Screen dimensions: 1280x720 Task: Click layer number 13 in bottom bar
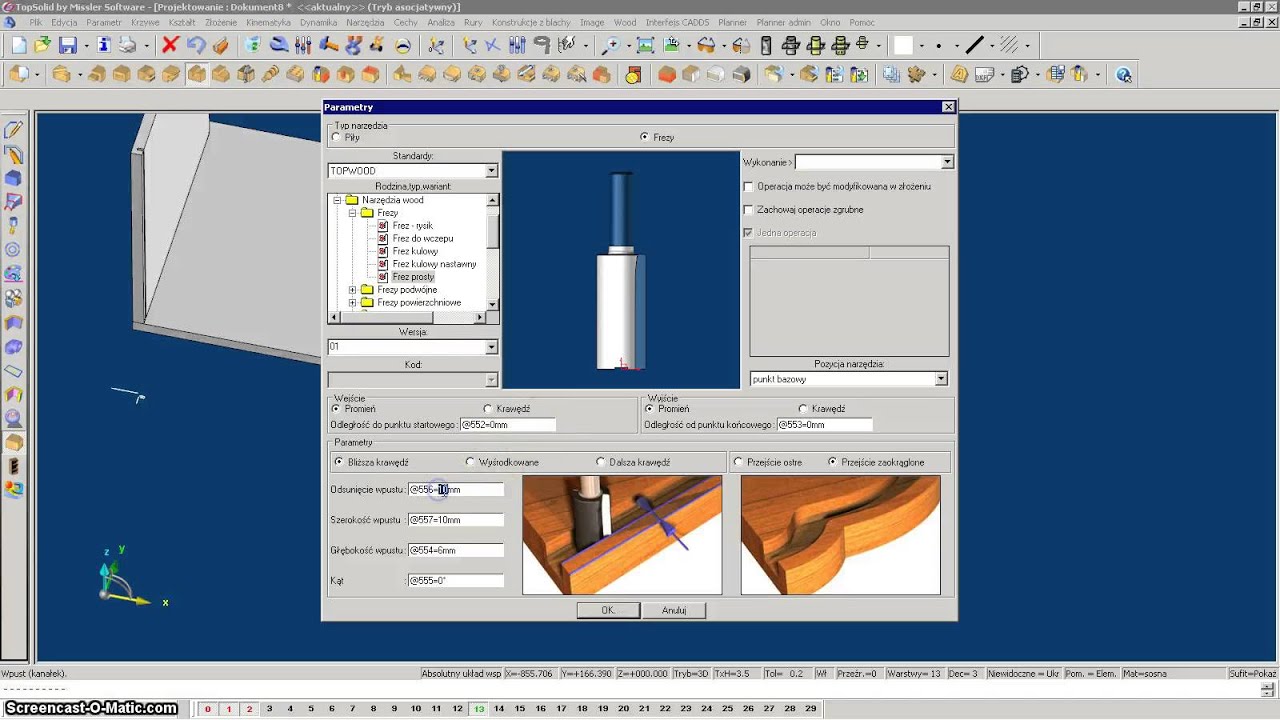coord(479,709)
